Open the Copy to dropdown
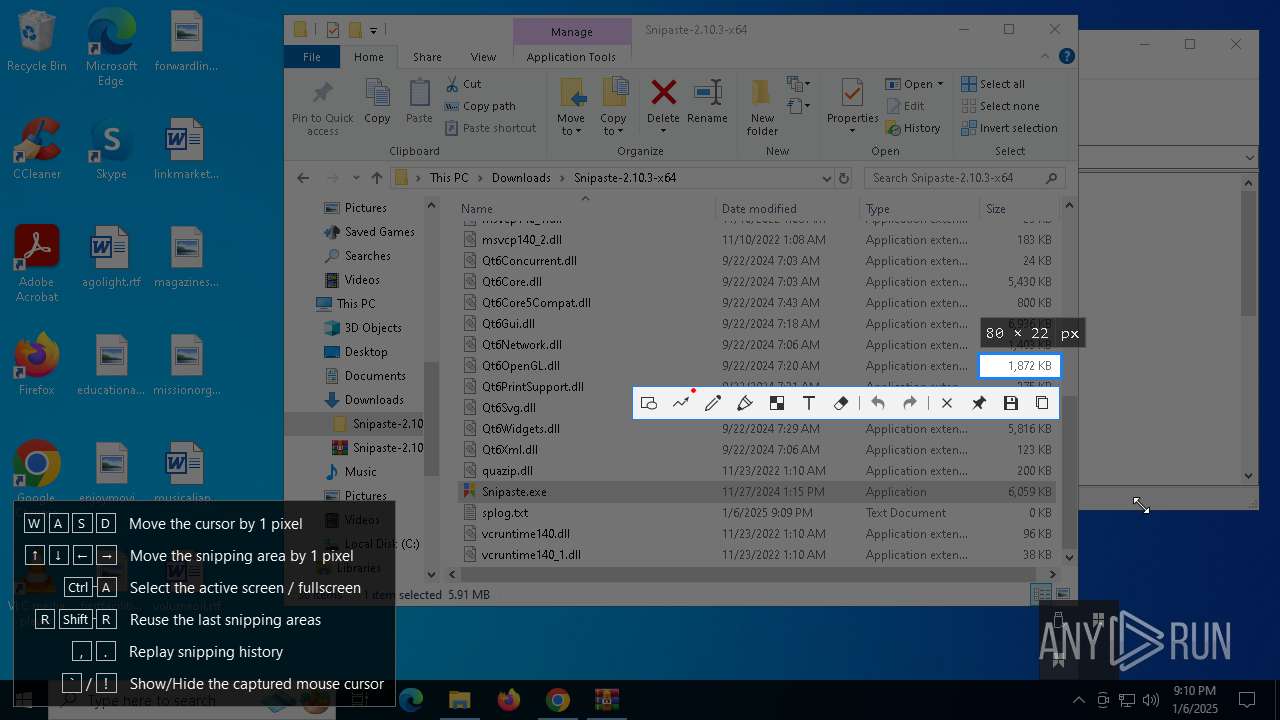This screenshot has width=1280, height=720. 613,108
